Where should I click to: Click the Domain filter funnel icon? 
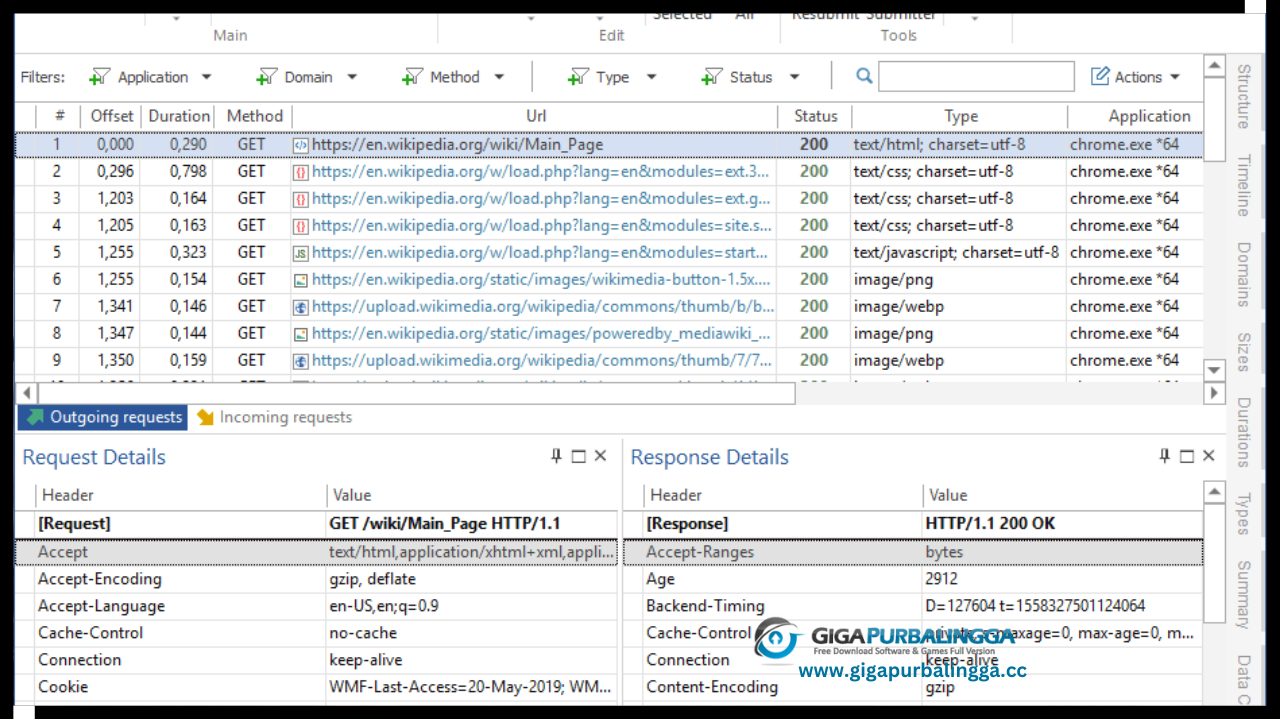click(x=265, y=77)
